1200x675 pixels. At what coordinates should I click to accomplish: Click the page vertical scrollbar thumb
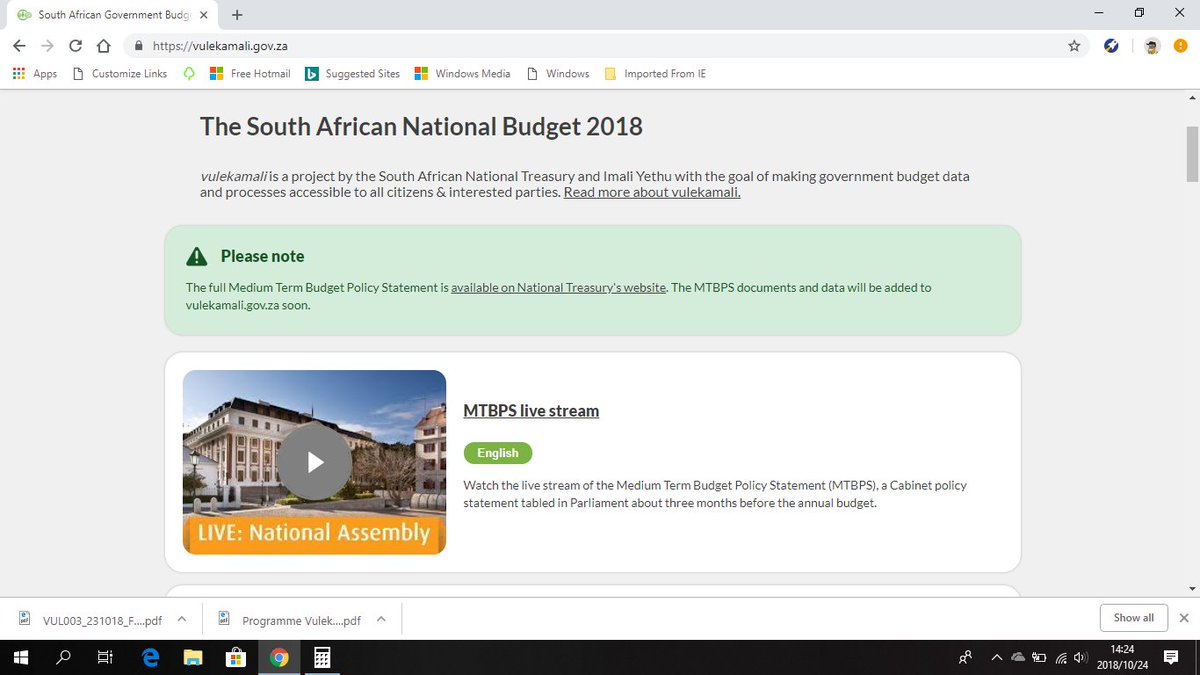tap(1191, 154)
